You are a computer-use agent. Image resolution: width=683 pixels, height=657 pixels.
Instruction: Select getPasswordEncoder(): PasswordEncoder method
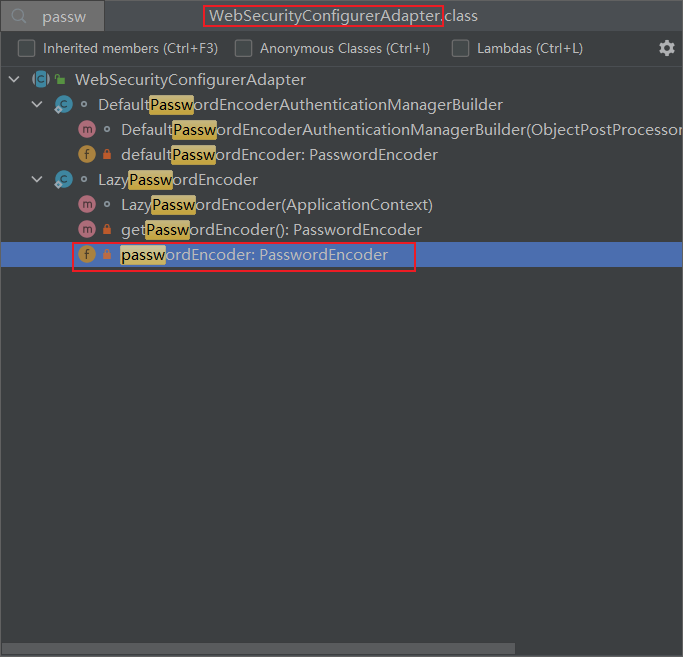click(x=342, y=229)
